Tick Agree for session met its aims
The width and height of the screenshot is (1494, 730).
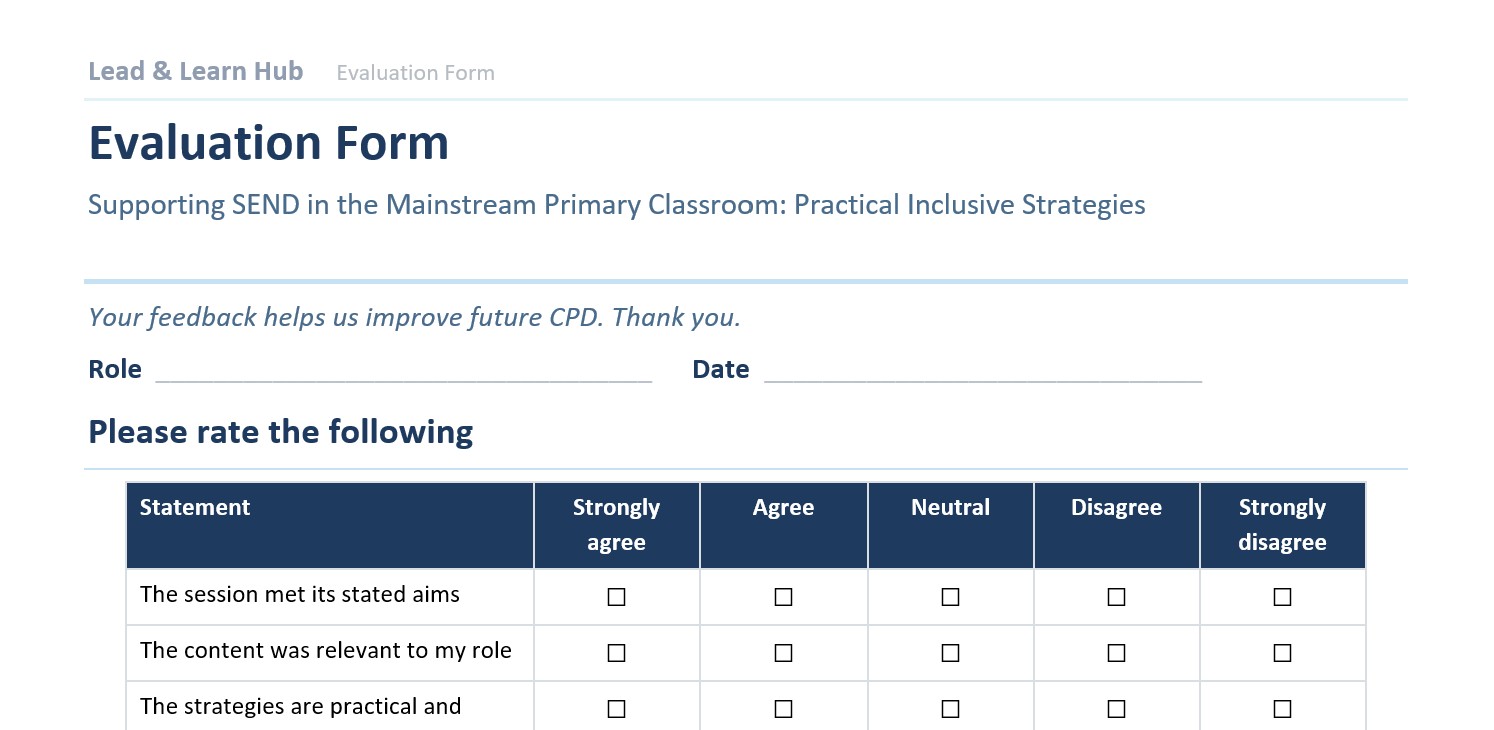tap(783, 597)
